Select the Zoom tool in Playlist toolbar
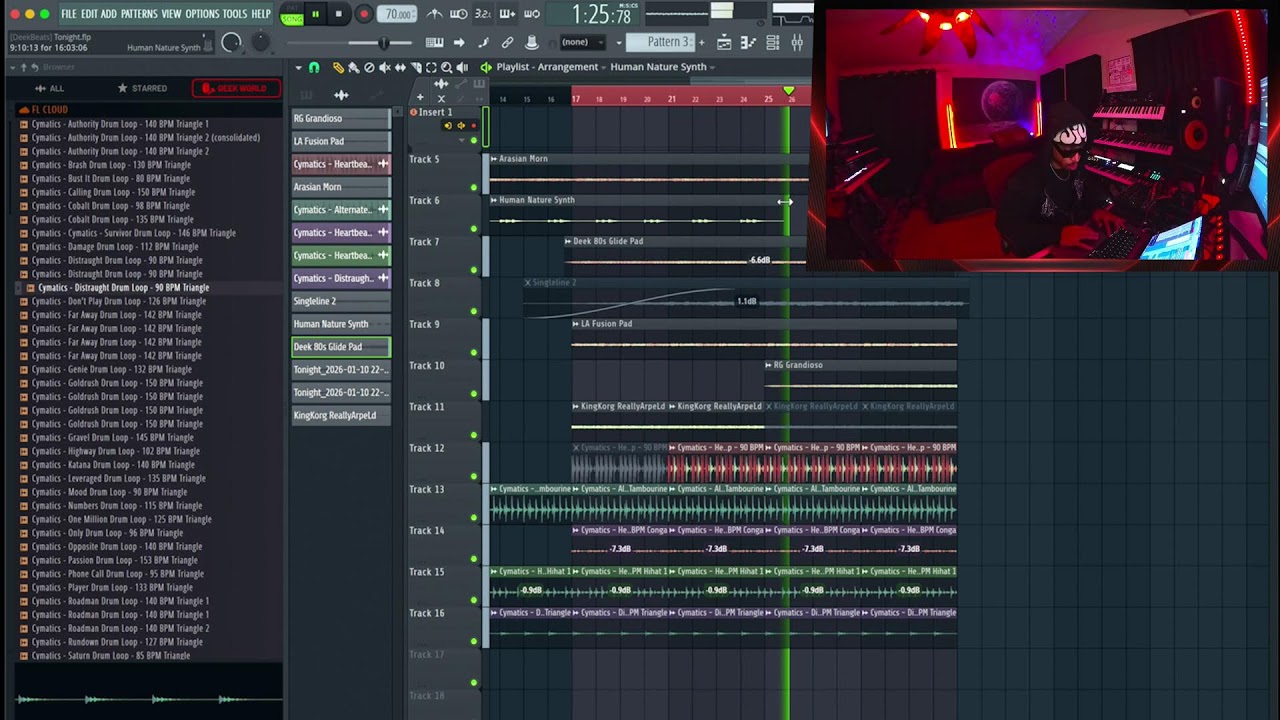This screenshot has height=720, width=1280. [447, 67]
